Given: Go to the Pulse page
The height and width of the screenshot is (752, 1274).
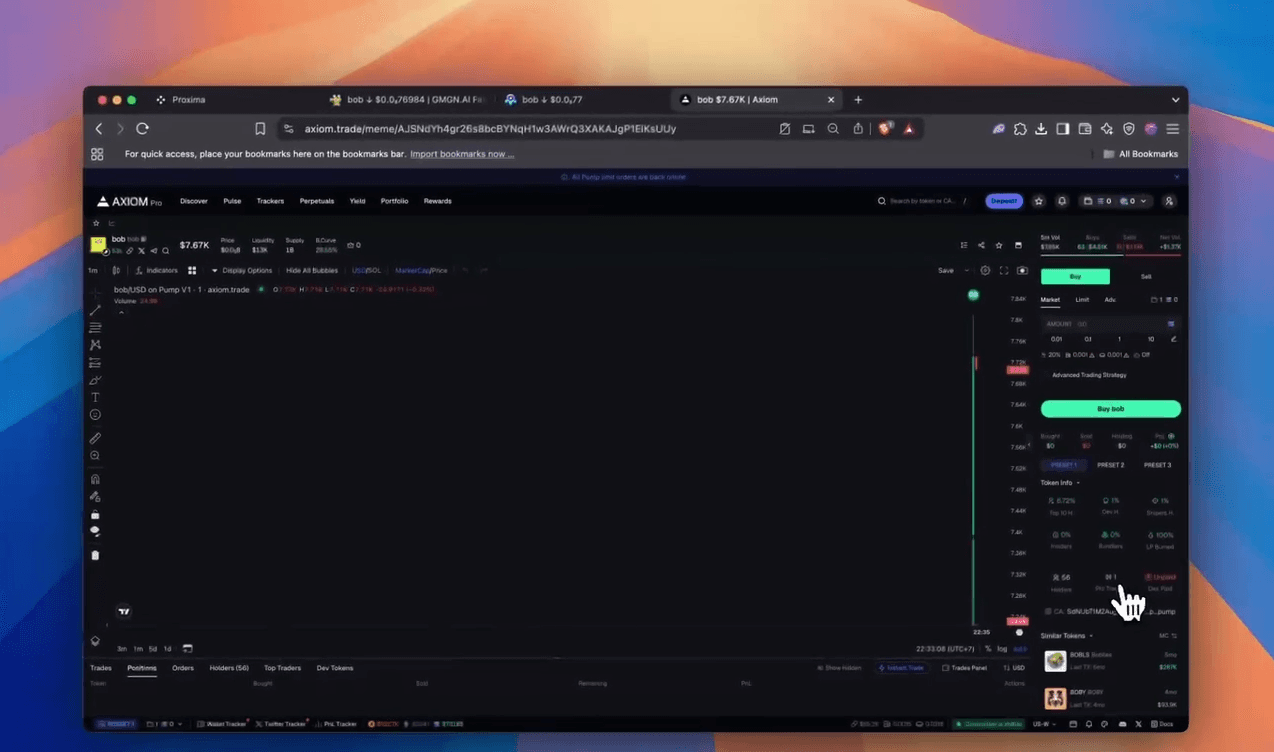Looking at the screenshot, I should tap(232, 201).
